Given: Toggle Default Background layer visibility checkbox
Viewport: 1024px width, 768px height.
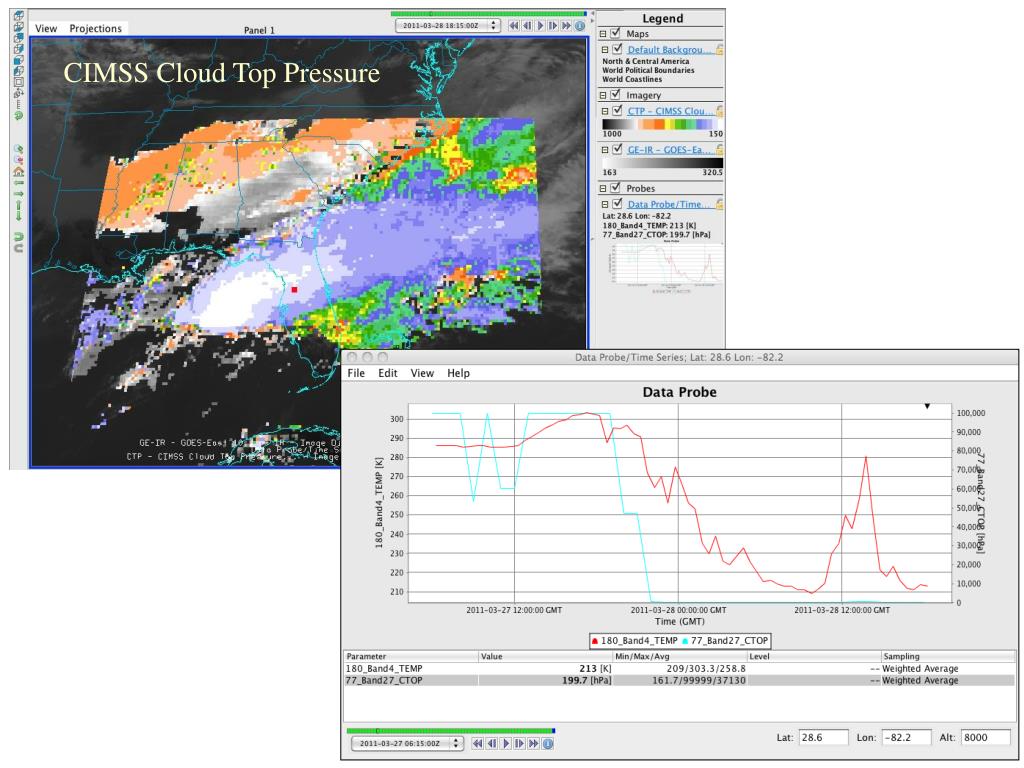Looking at the screenshot, I should coord(617,49).
